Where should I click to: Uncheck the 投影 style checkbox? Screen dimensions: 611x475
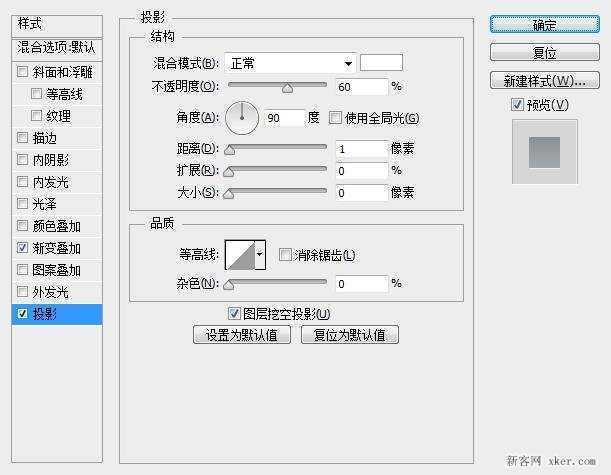pos(23,313)
